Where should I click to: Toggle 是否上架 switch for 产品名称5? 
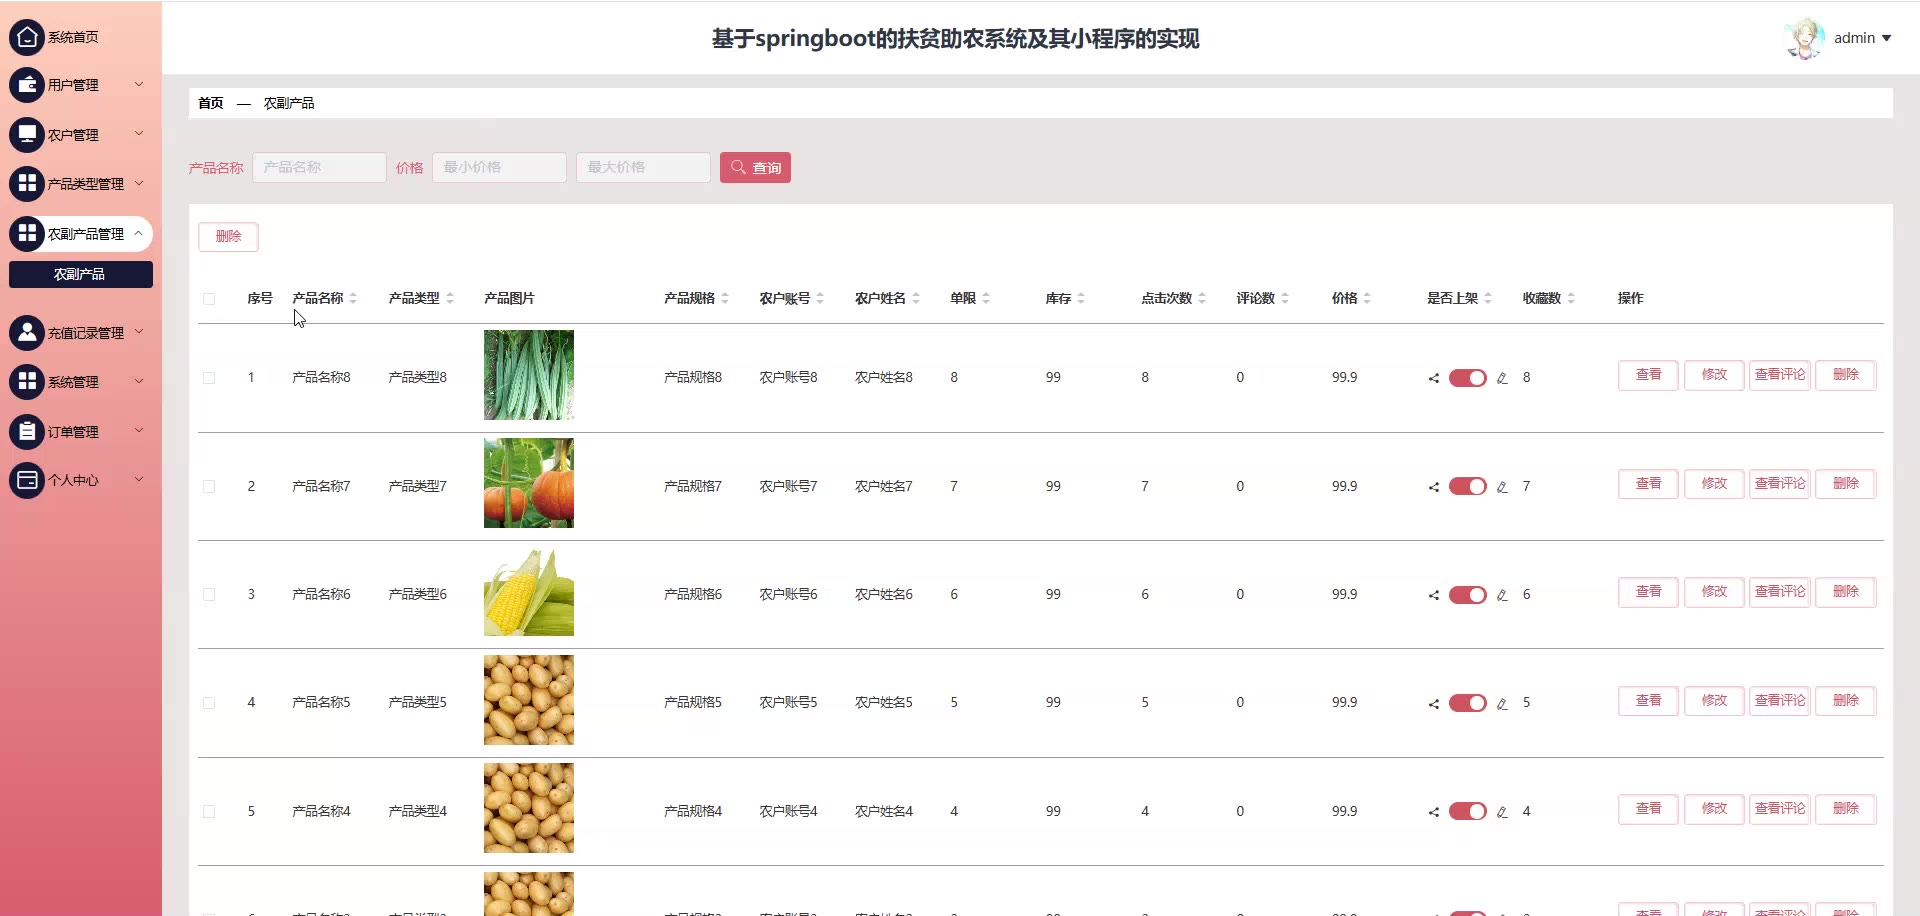(x=1467, y=703)
